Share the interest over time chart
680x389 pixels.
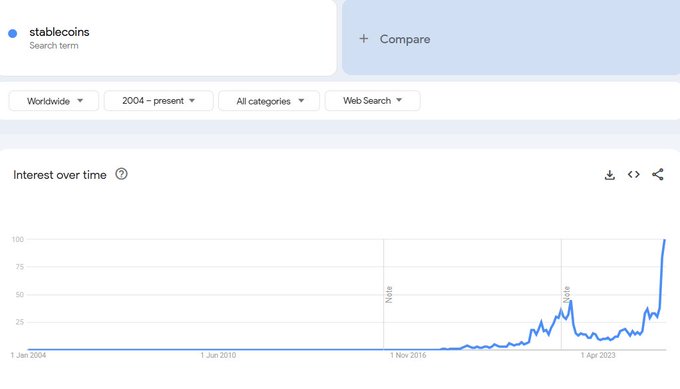point(657,174)
